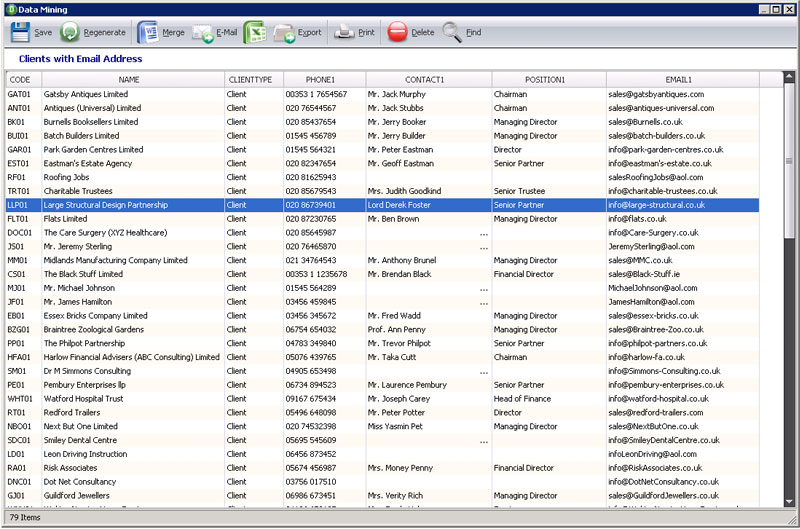Click phone 01545 564321

coord(311,149)
